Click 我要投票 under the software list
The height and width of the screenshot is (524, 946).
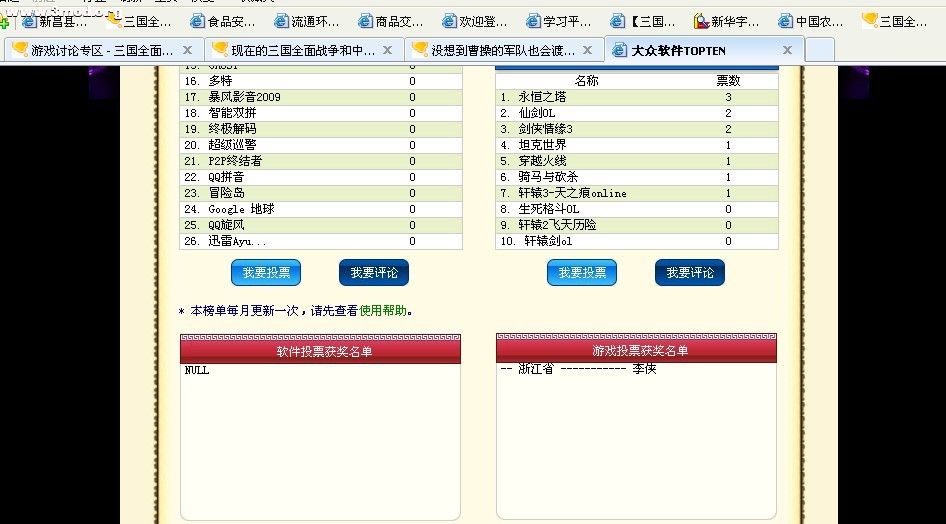265,273
